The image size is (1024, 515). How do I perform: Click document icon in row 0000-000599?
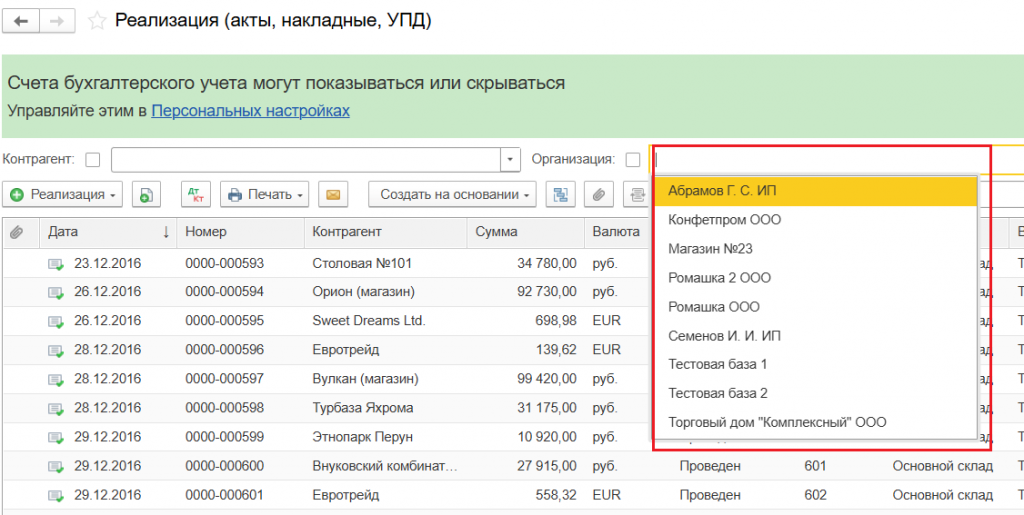click(x=56, y=437)
